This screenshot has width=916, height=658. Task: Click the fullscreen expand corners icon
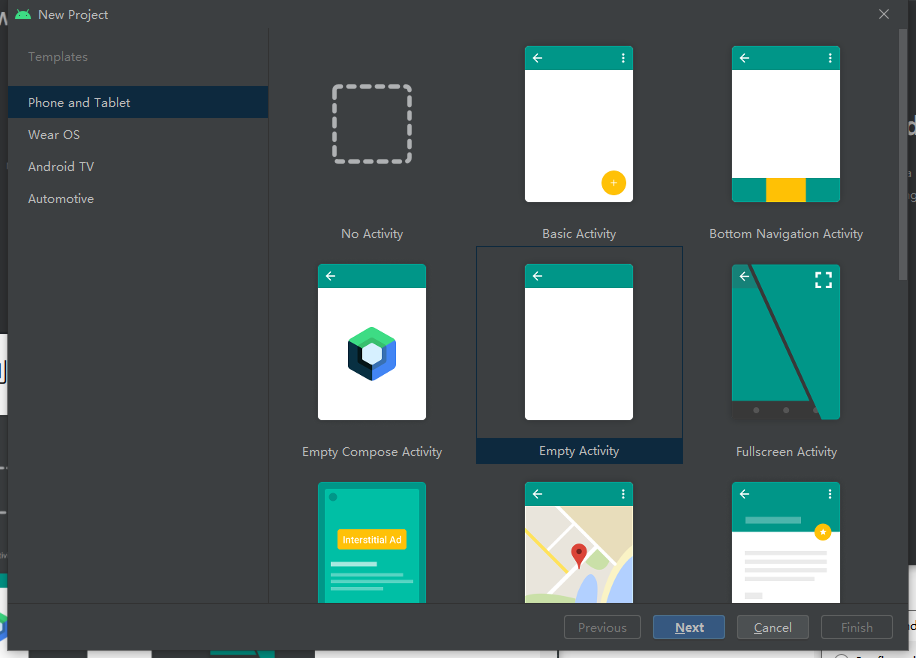[823, 280]
